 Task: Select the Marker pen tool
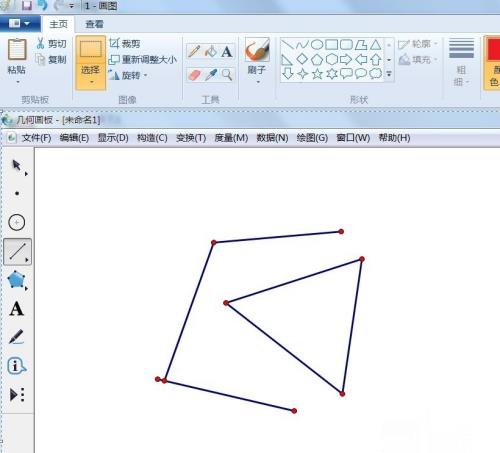click(x=17, y=337)
